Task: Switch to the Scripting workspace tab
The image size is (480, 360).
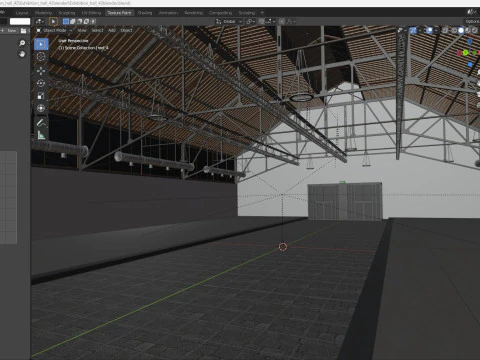Action: (x=247, y=13)
